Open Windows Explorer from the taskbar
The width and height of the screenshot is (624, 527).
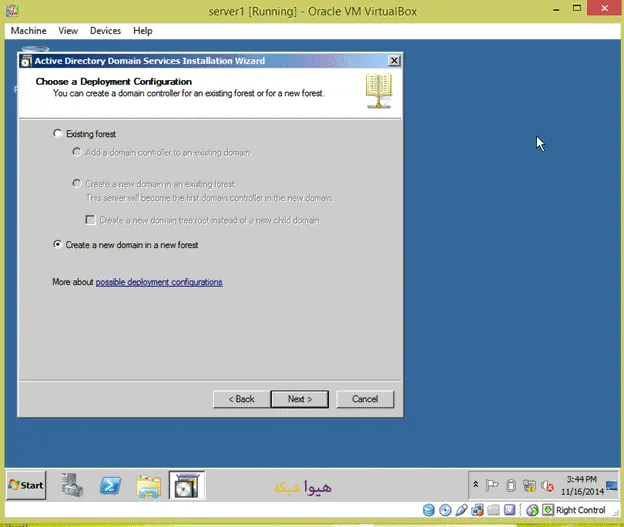point(148,486)
